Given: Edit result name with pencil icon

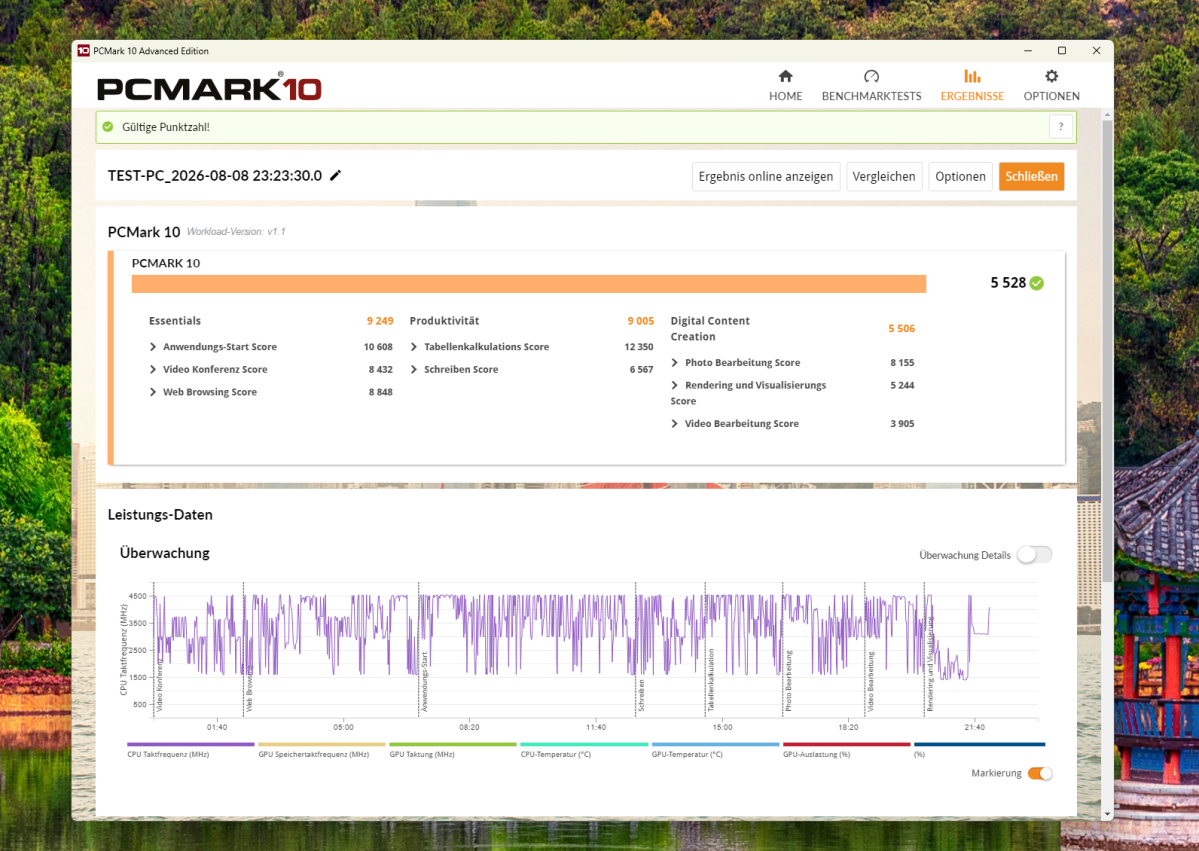Looking at the screenshot, I should click(x=335, y=175).
